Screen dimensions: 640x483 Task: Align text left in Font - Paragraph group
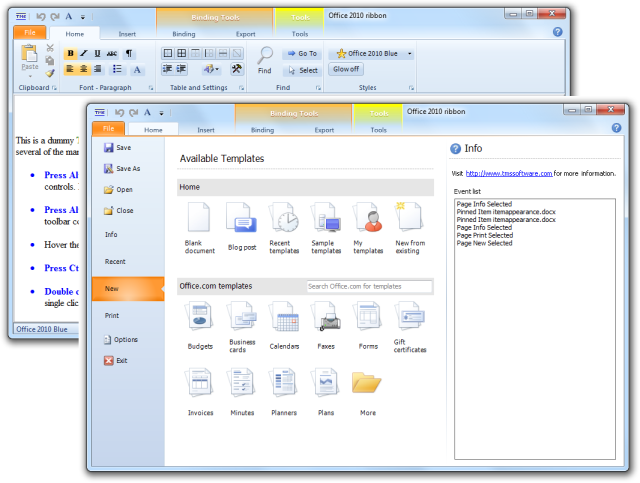pyautogui.click(x=70, y=69)
